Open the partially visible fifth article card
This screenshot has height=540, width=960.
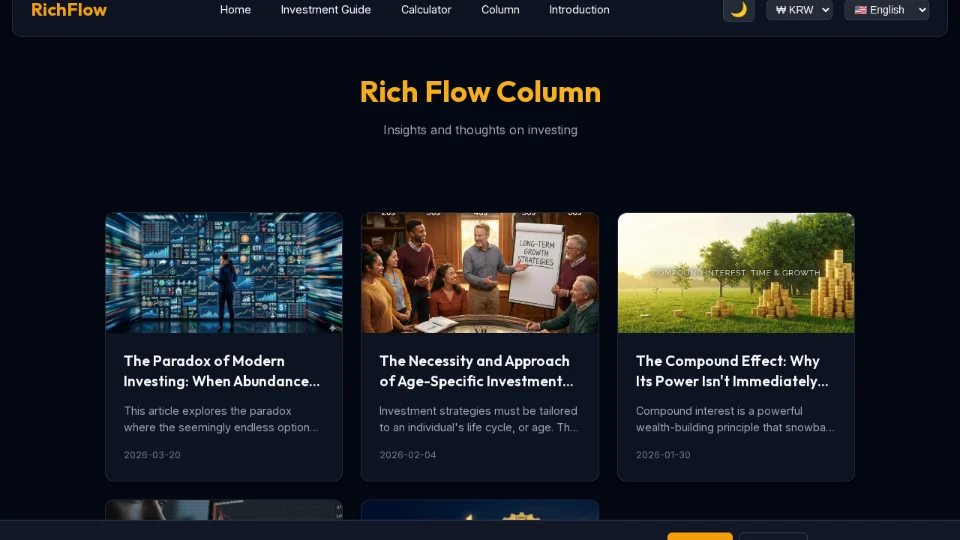[480, 510]
